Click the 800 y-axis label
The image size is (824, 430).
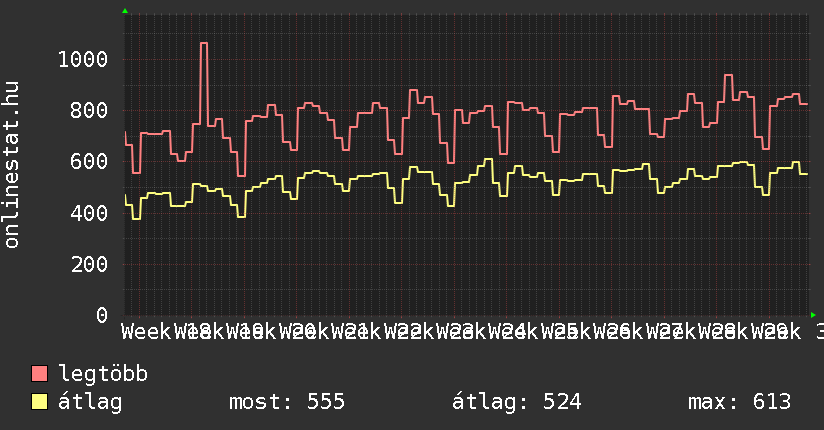(89, 110)
